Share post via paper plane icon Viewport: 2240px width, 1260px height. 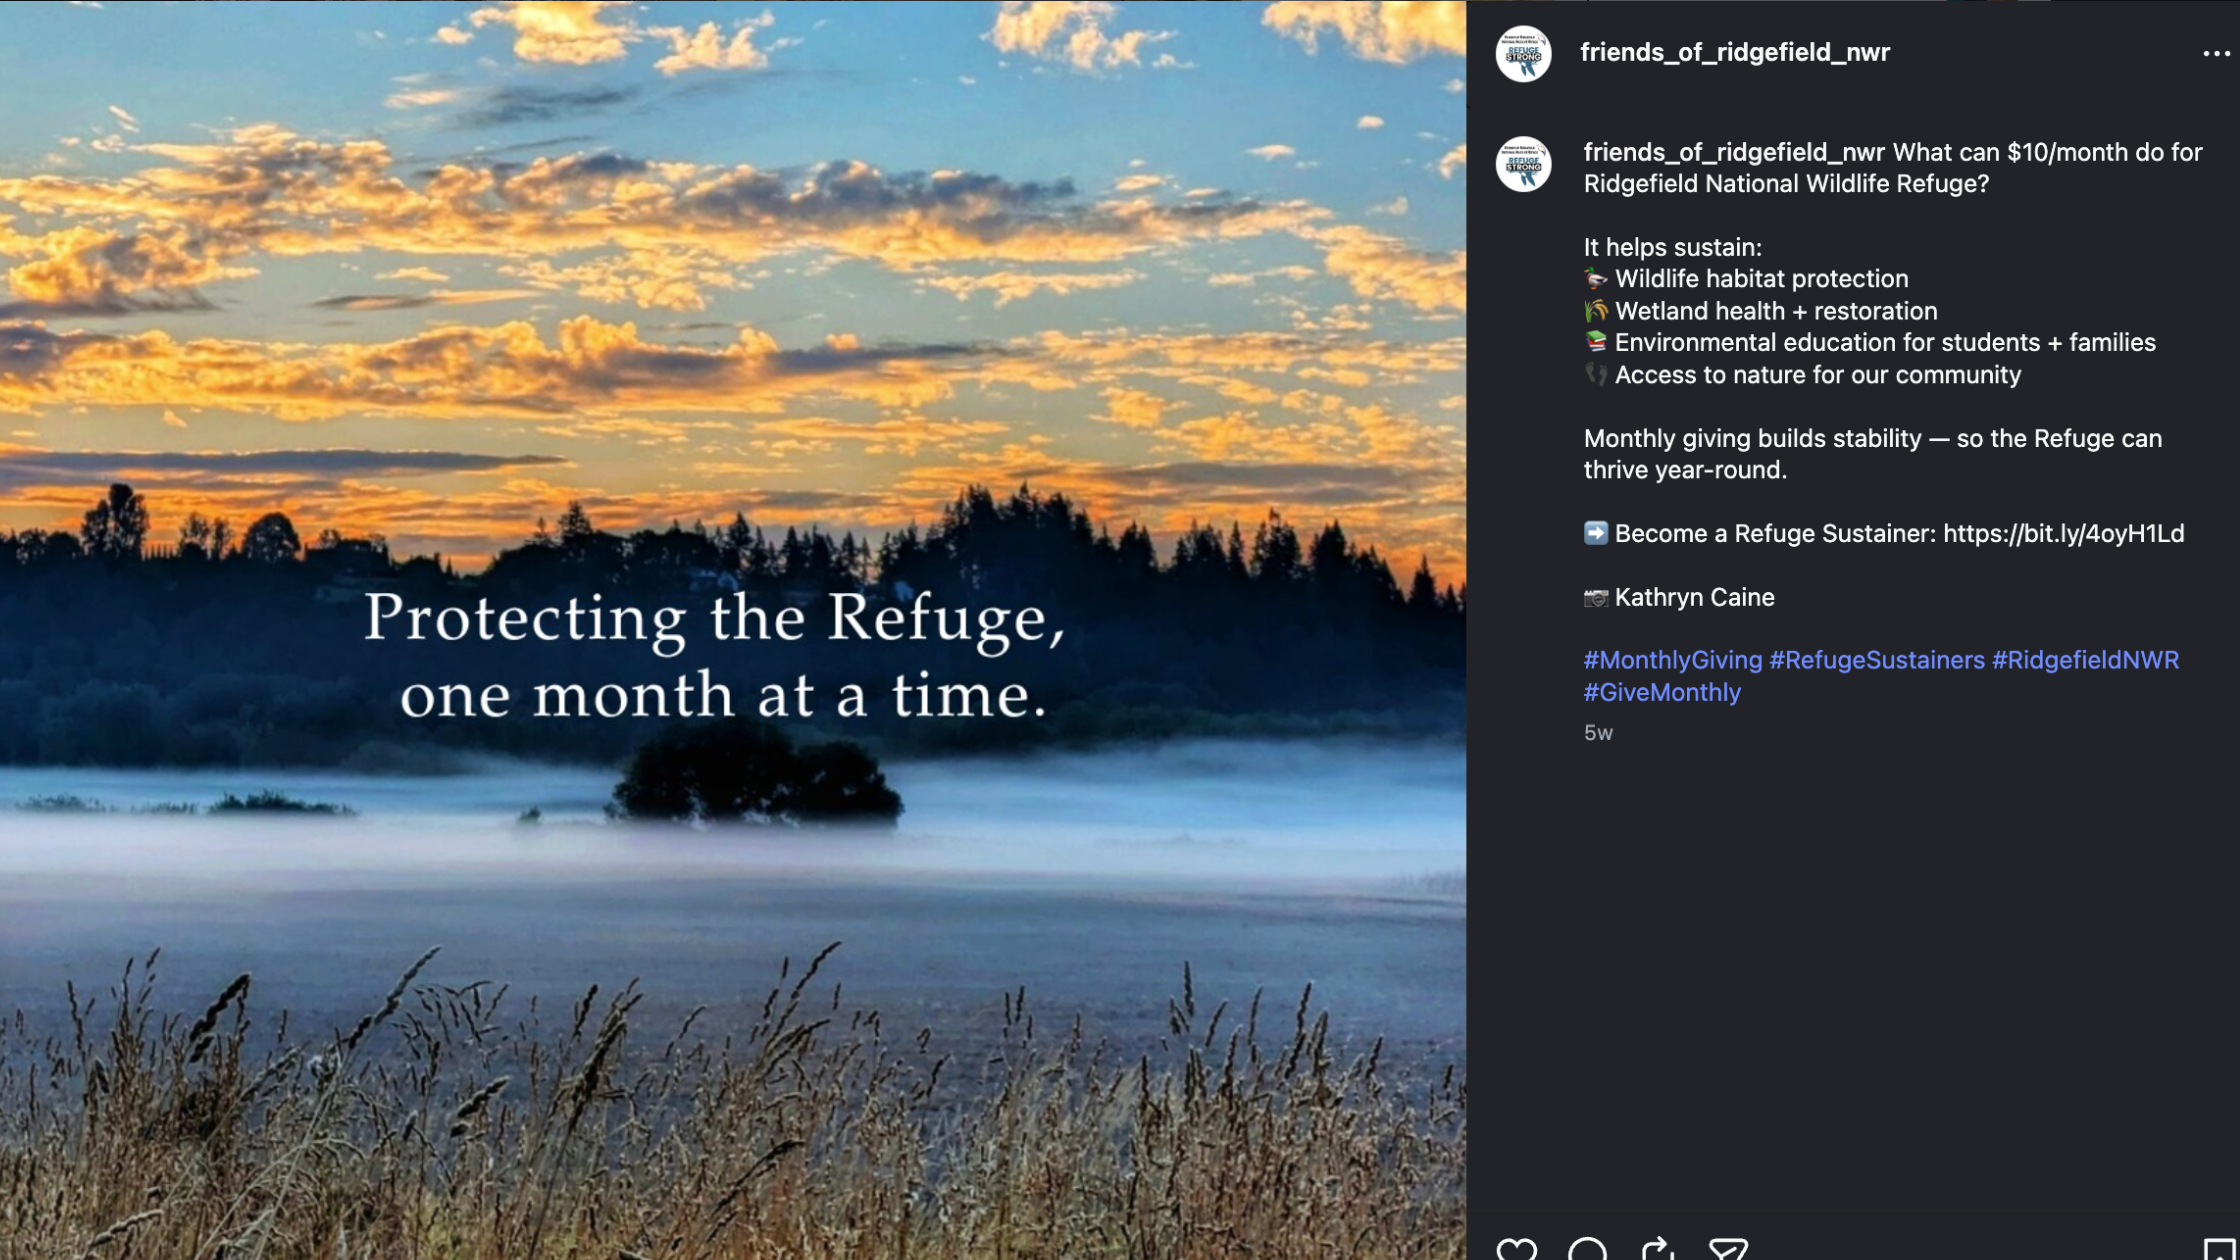point(1728,1249)
